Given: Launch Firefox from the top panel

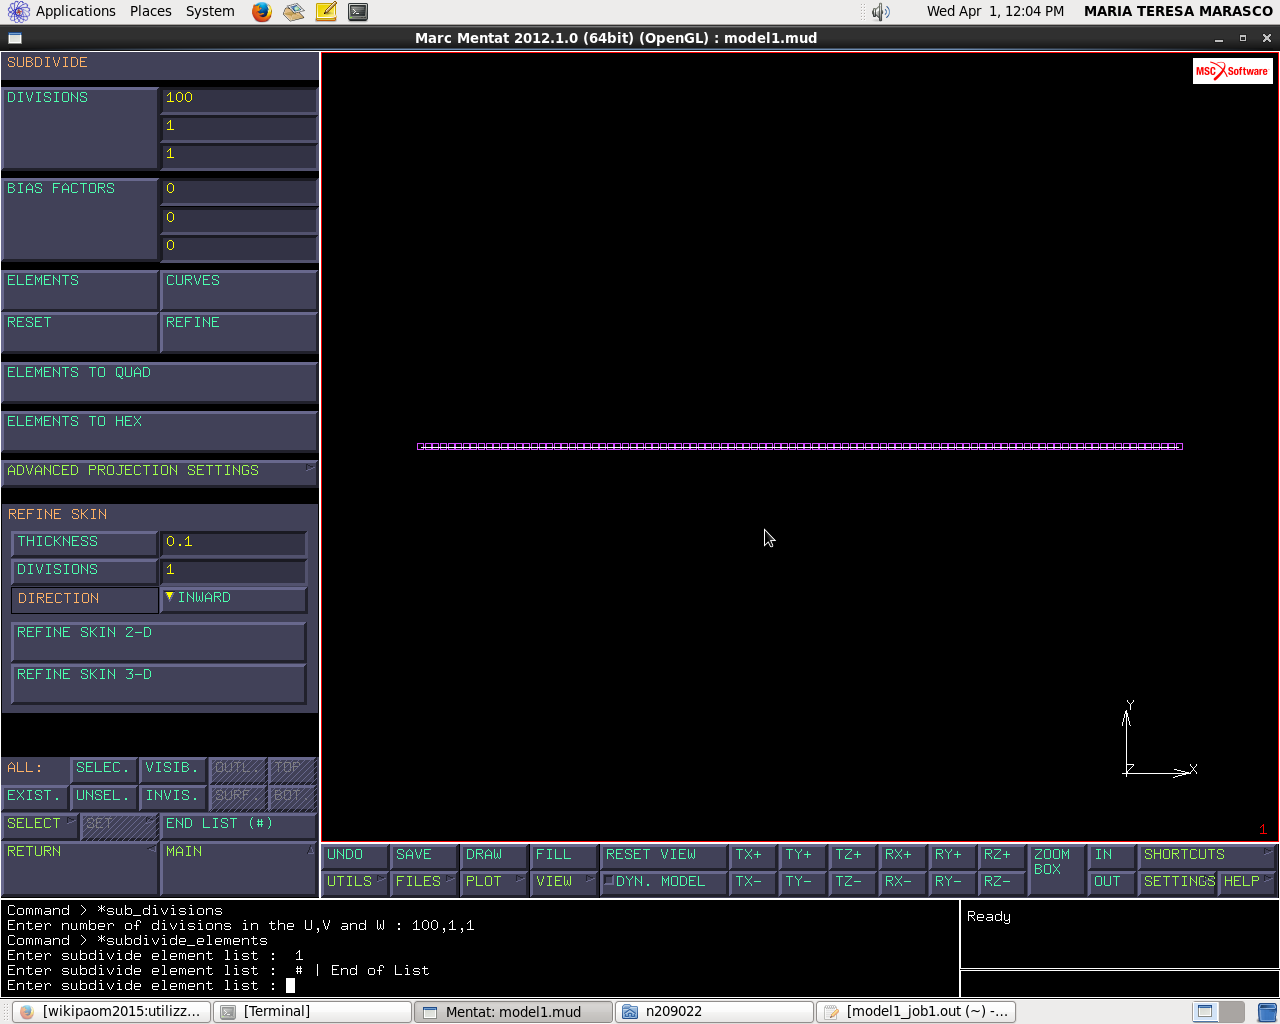Looking at the screenshot, I should click(262, 12).
